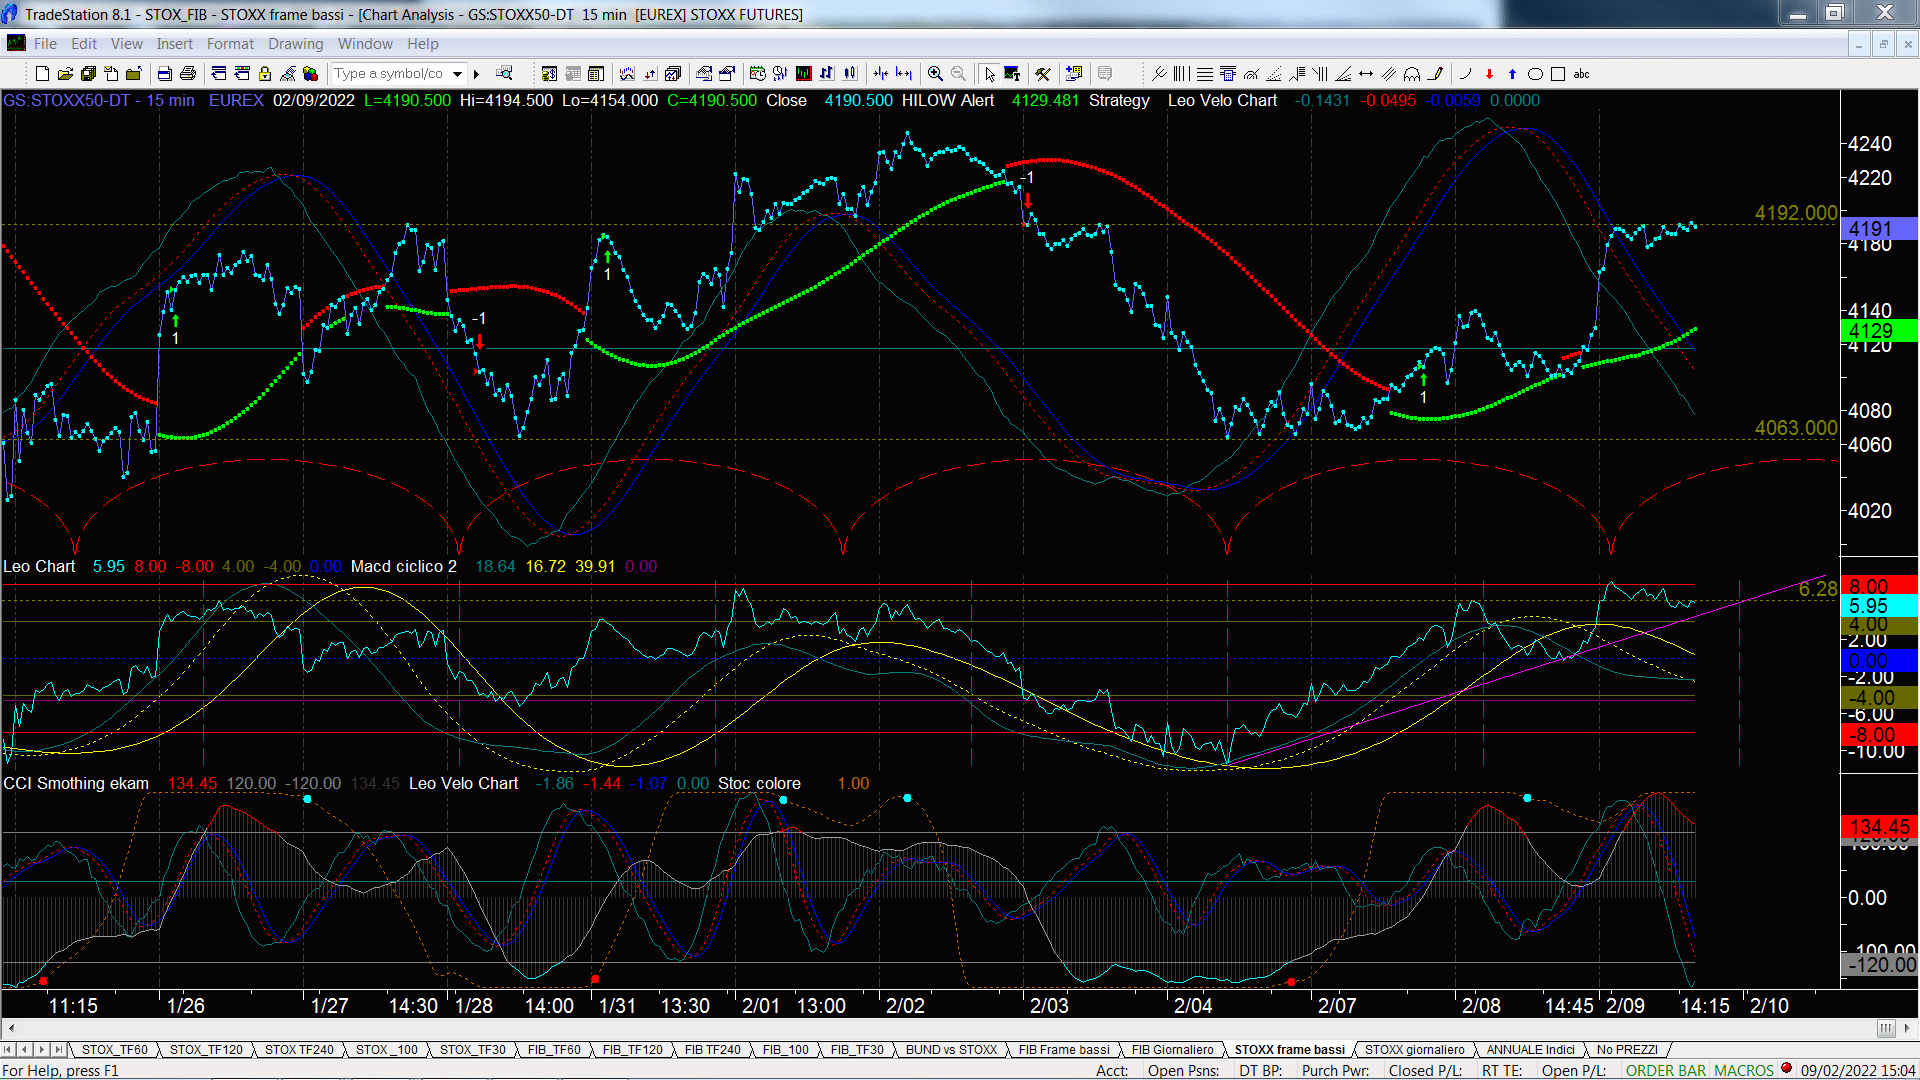Open symbol lookup magnifier icon
Image resolution: width=1920 pixels, height=1080 pixels.
click(504, 74)
